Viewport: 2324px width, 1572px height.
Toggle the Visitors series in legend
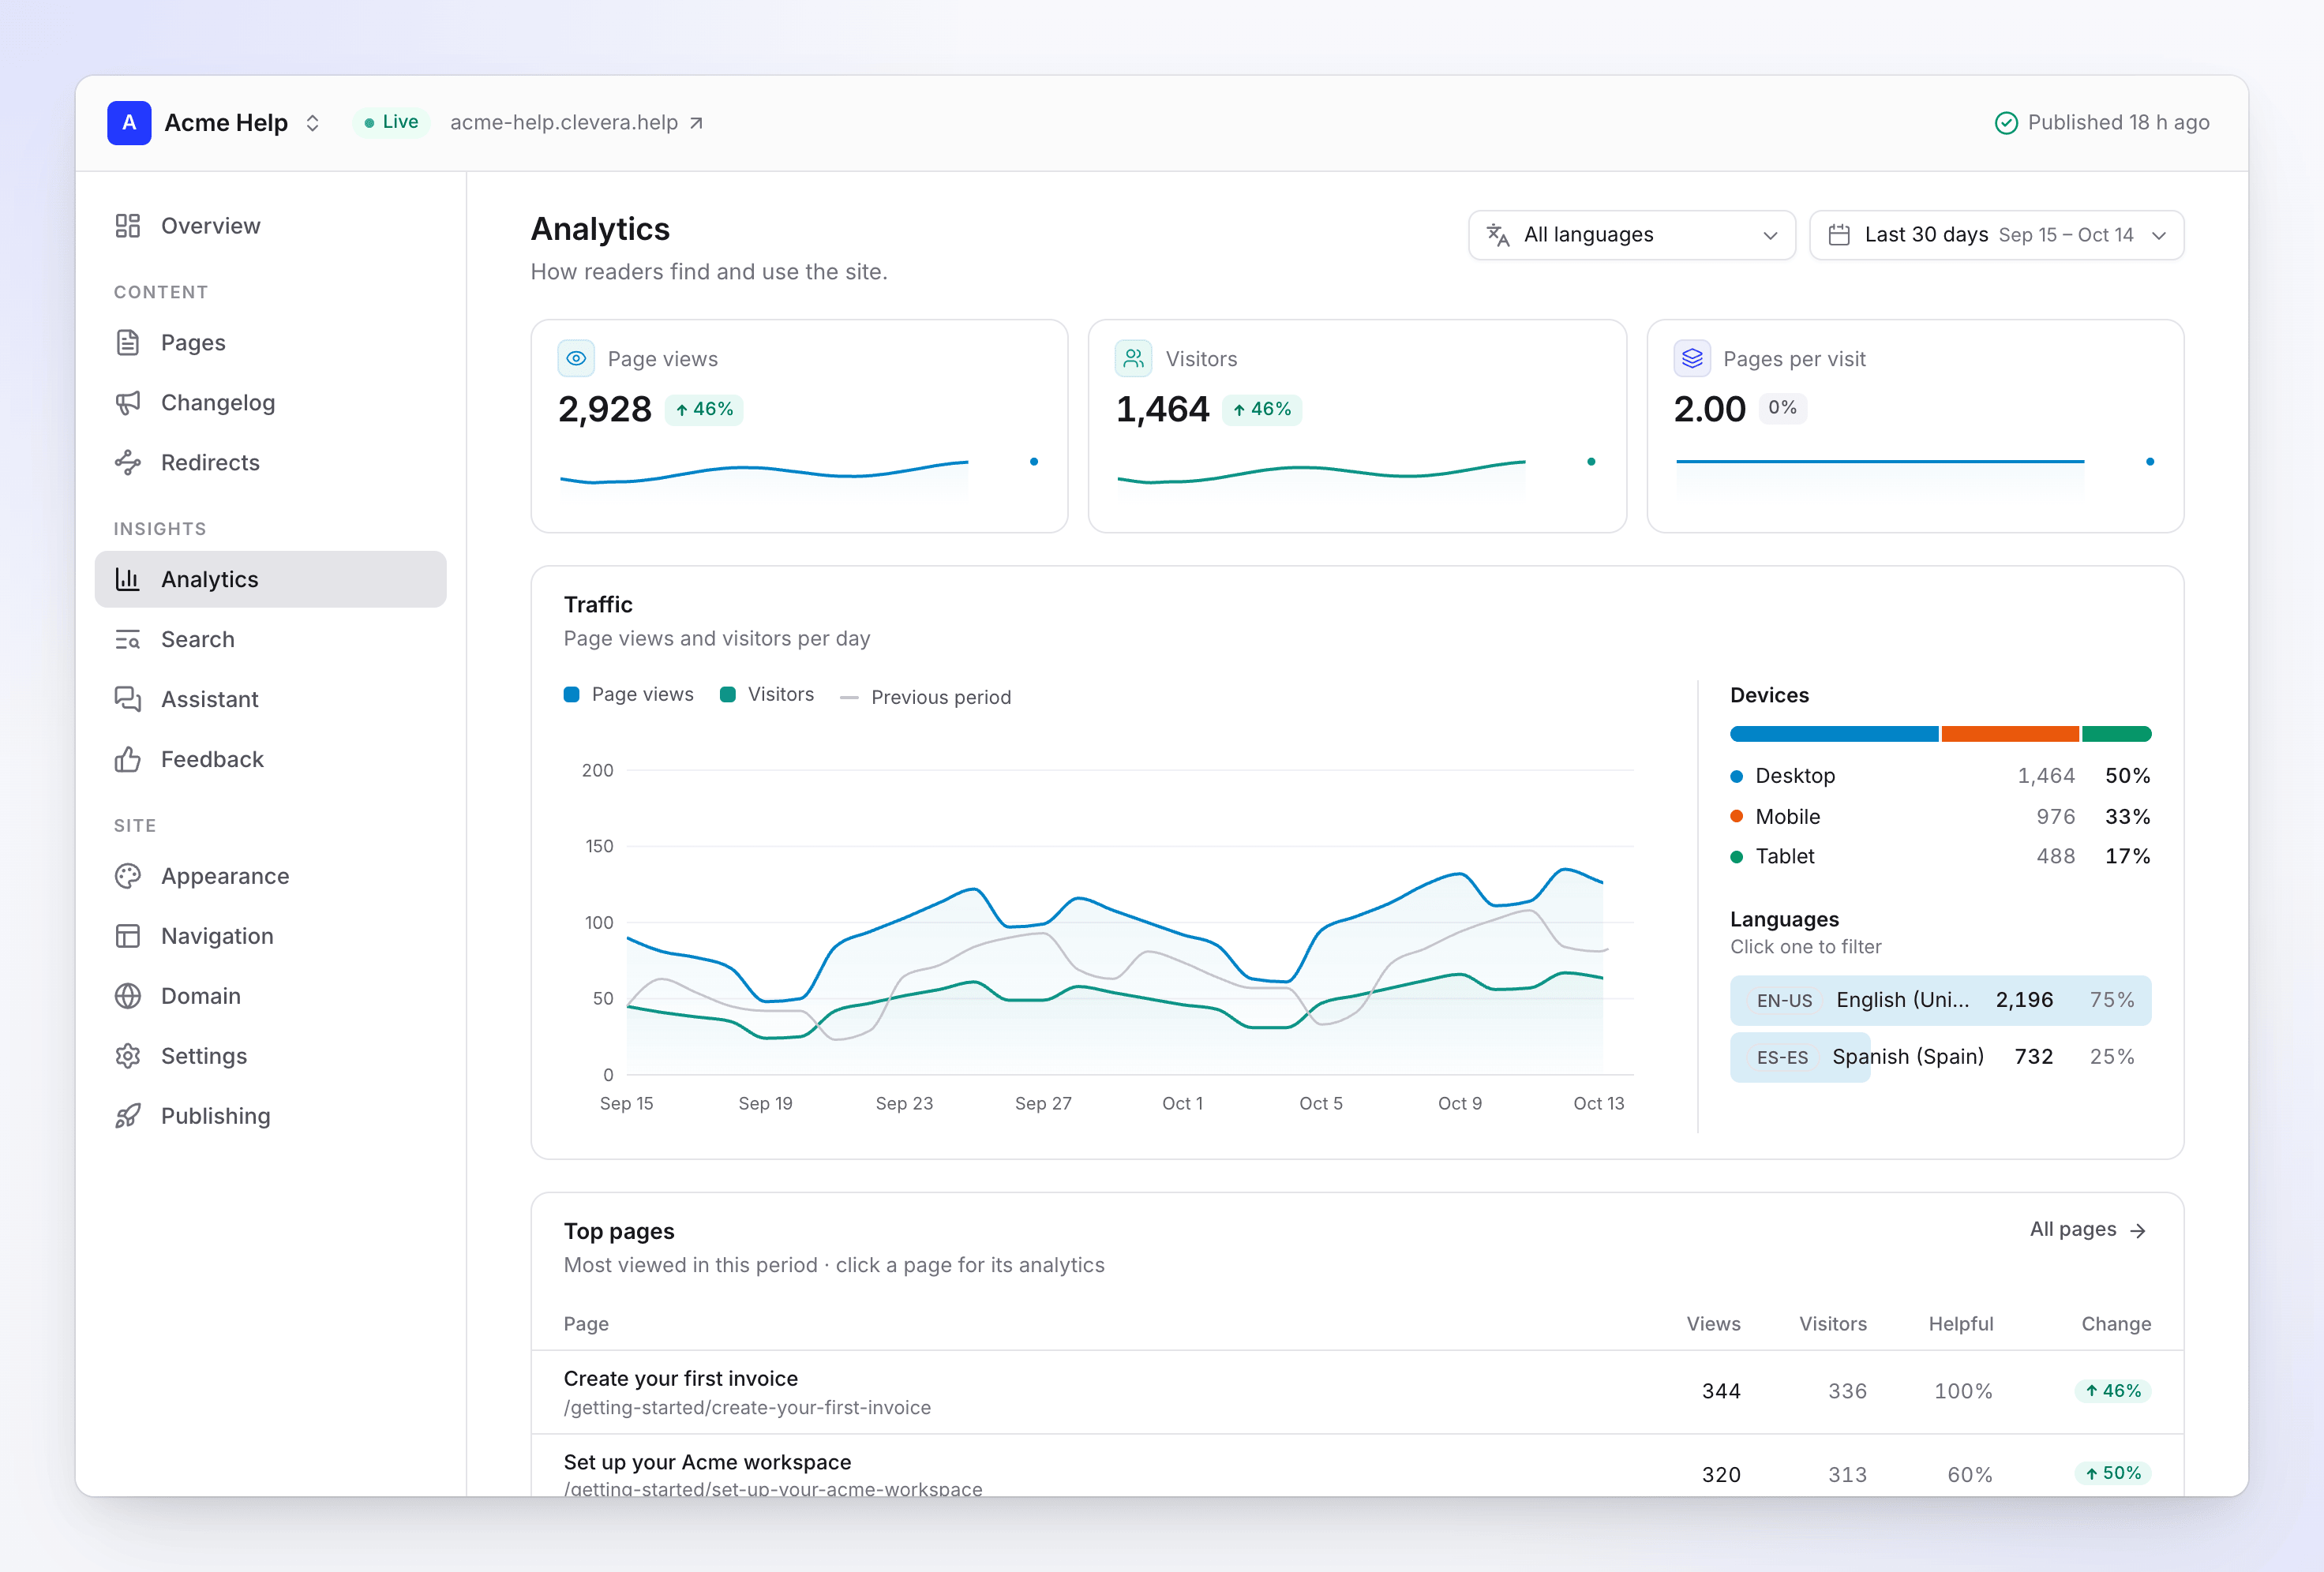[767, 695]
